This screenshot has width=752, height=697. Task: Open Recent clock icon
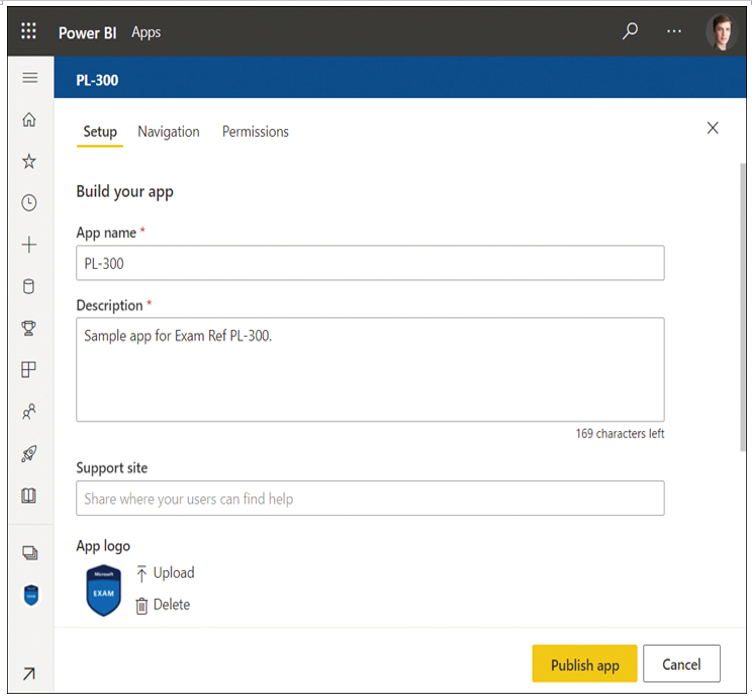(x=29, y=203)
